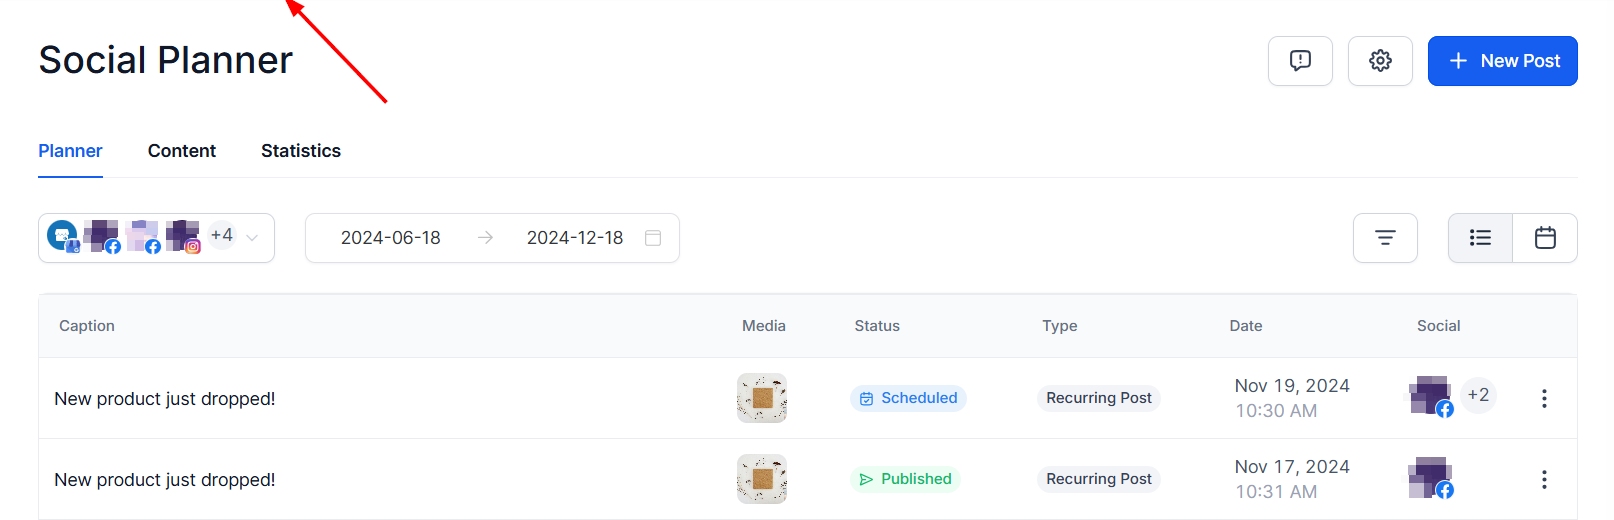
Task: Create a New Post
Action: 1502,61
